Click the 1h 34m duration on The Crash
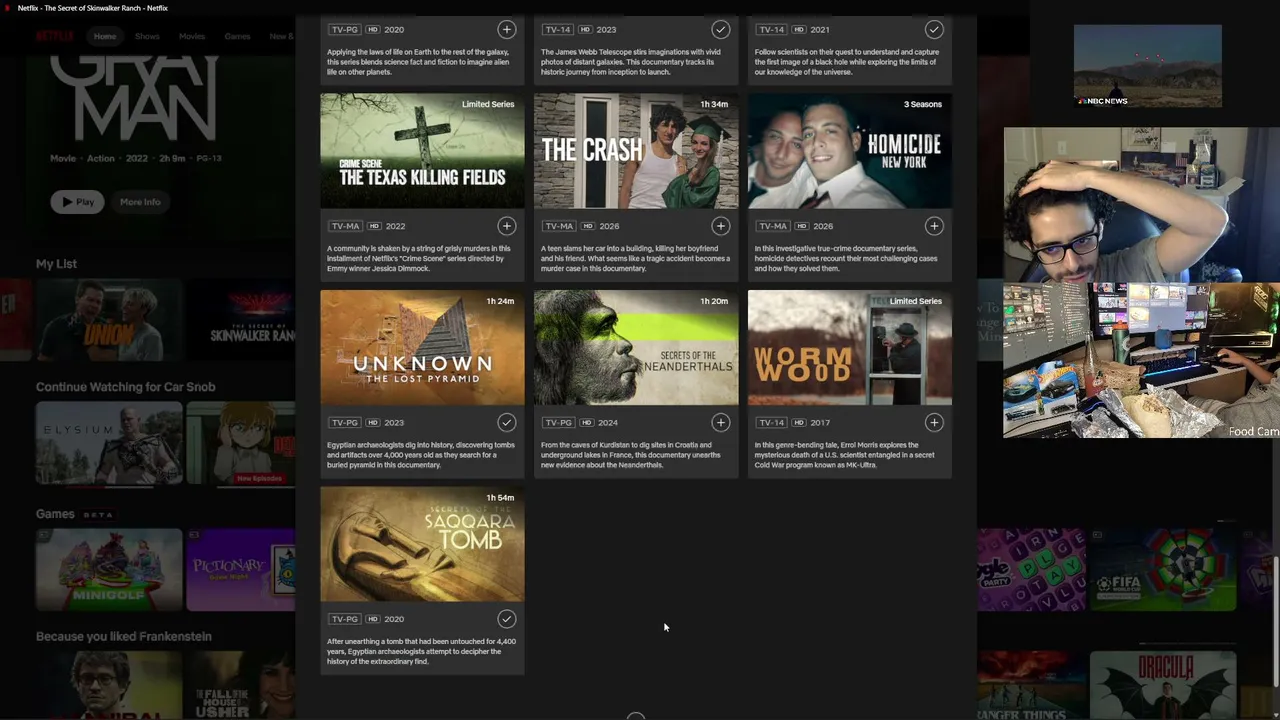Viewport: 1280px width, 720px height. tap(714, 104)
